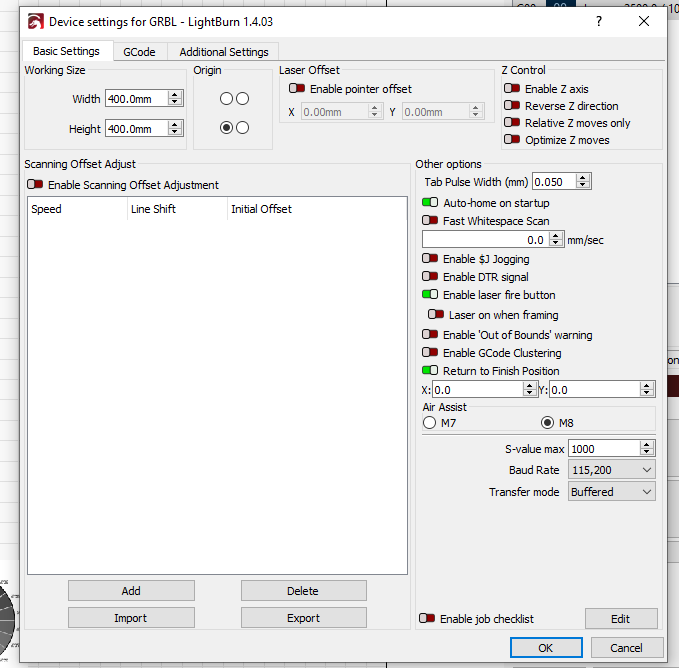Switch to the GCode tab

[x=139, y=52]
